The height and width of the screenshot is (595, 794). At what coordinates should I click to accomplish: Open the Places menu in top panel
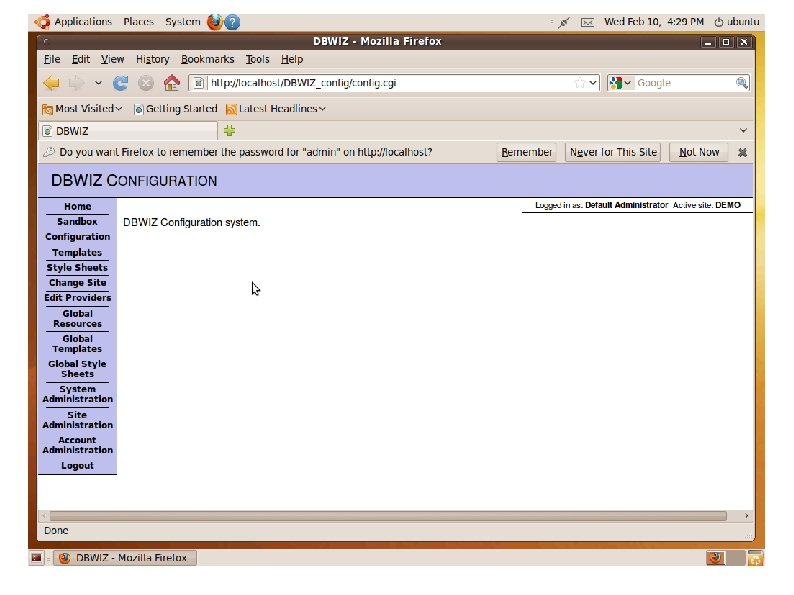[x=138, y=22]
